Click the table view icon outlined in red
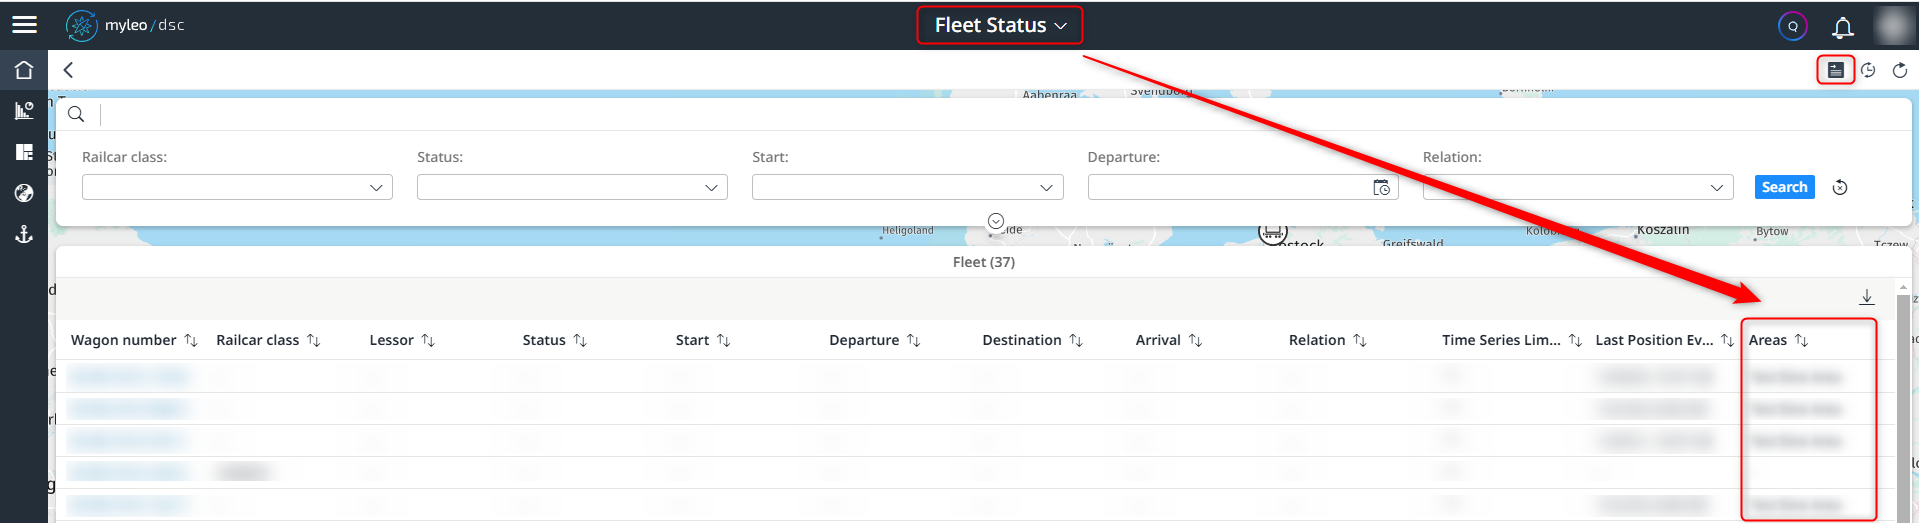This screenshot has width=1919, height=523. [1835, 70]
